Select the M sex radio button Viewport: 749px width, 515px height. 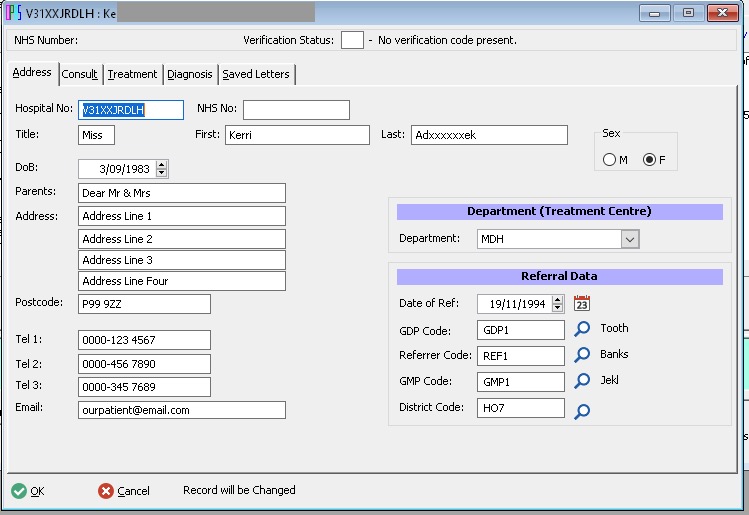[x=609, y=160]
